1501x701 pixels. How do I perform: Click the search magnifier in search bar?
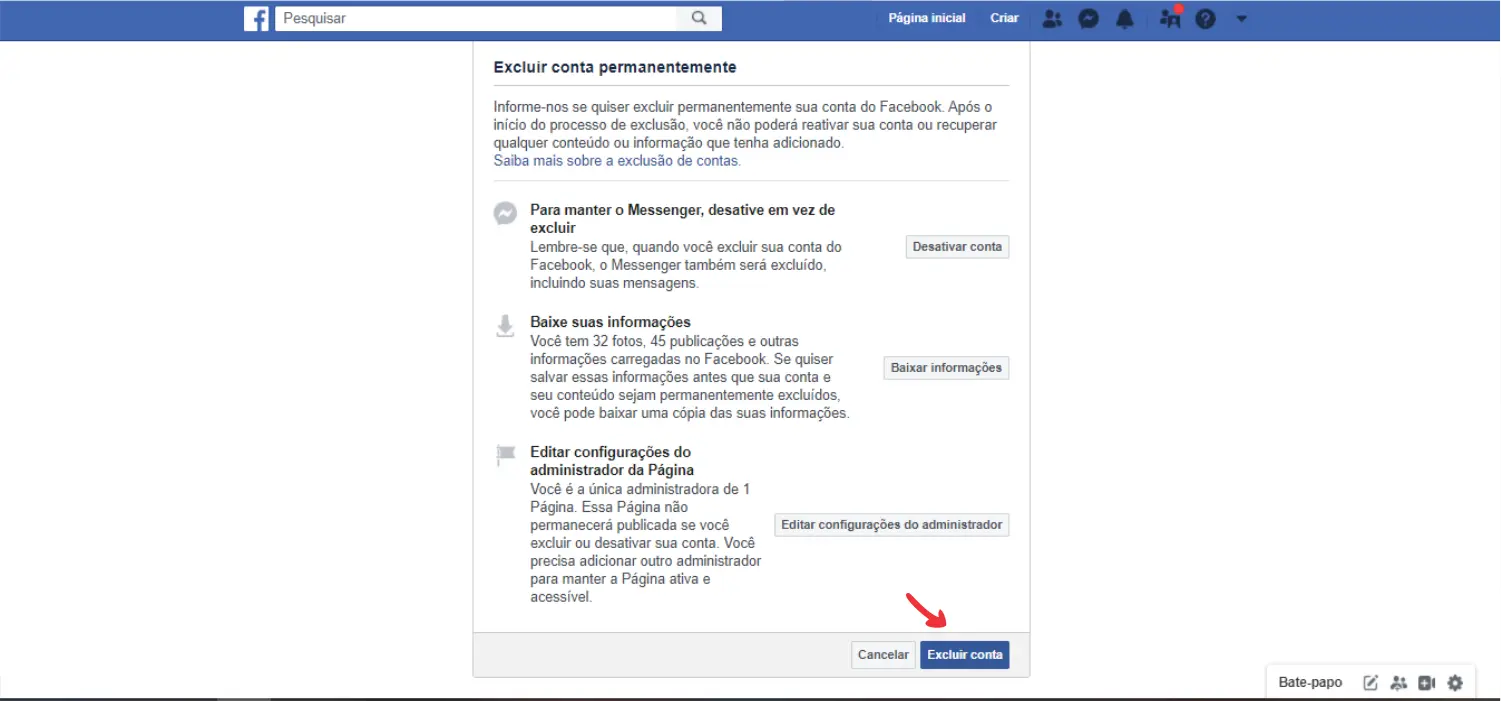tap(699, 18)
